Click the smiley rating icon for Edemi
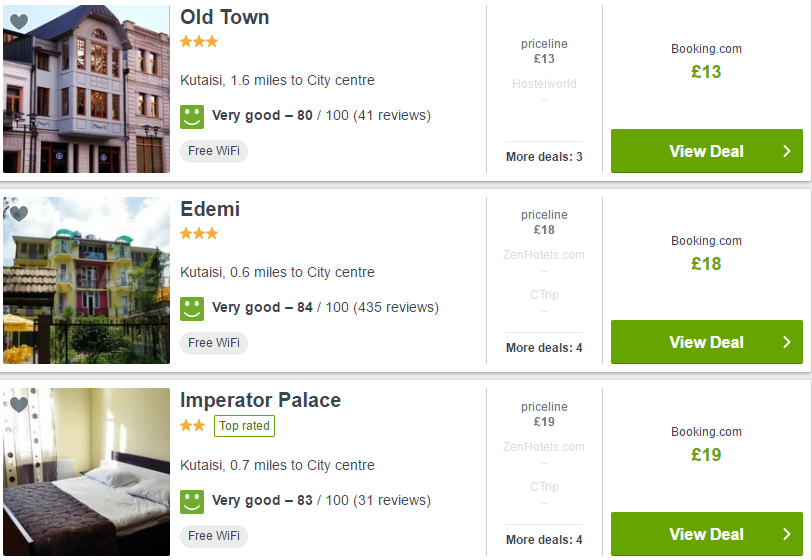The width and height of the screenshot is (812, 560). [192, 309]
